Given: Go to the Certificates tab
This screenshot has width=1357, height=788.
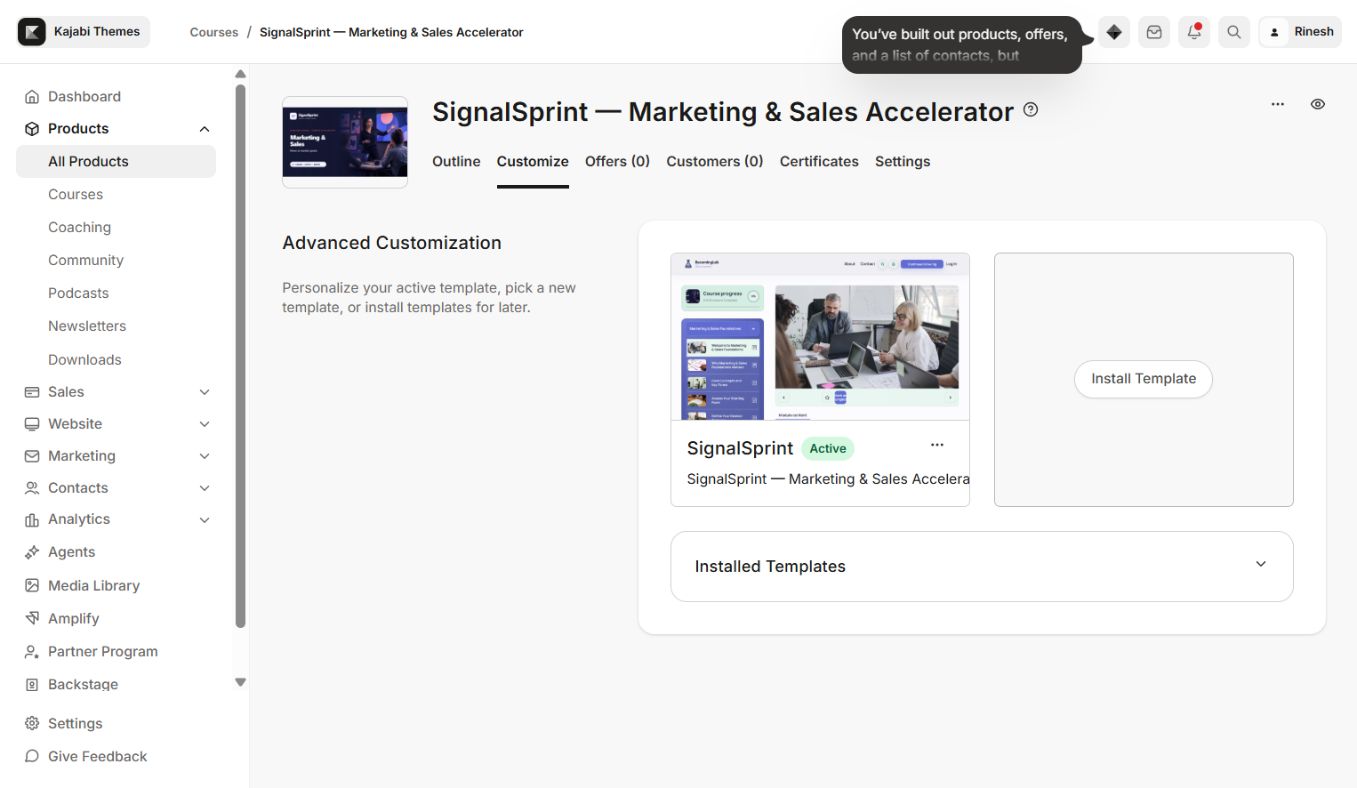Looking at the screenshot, I should tap(819, 161).
